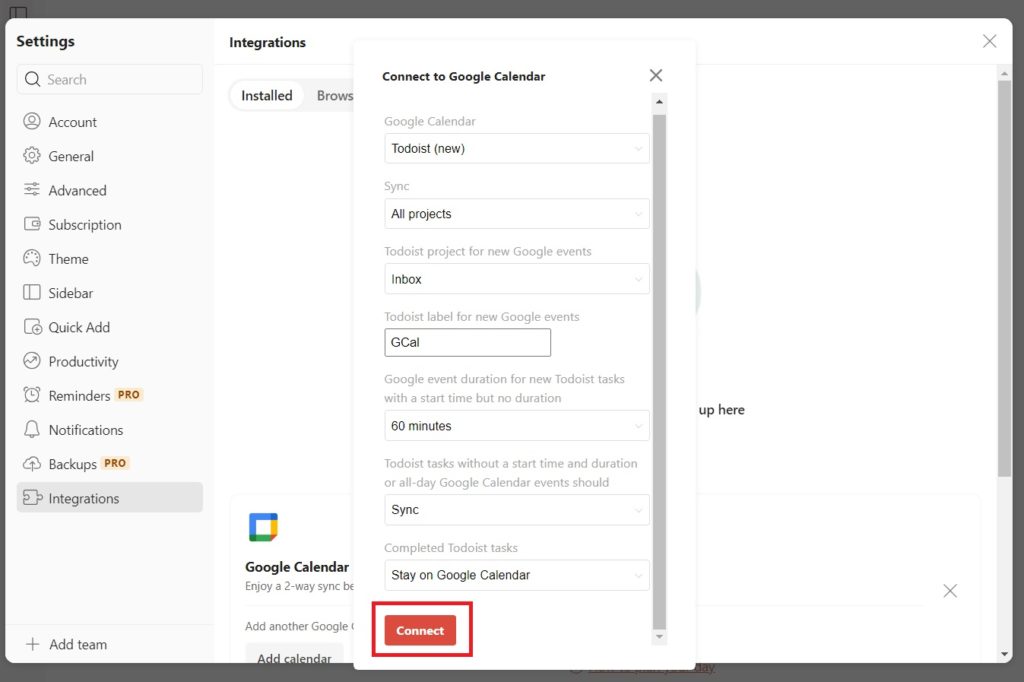
Task: Click the Settings page scrollbar thumb
Action: [x=1004, y=279]
